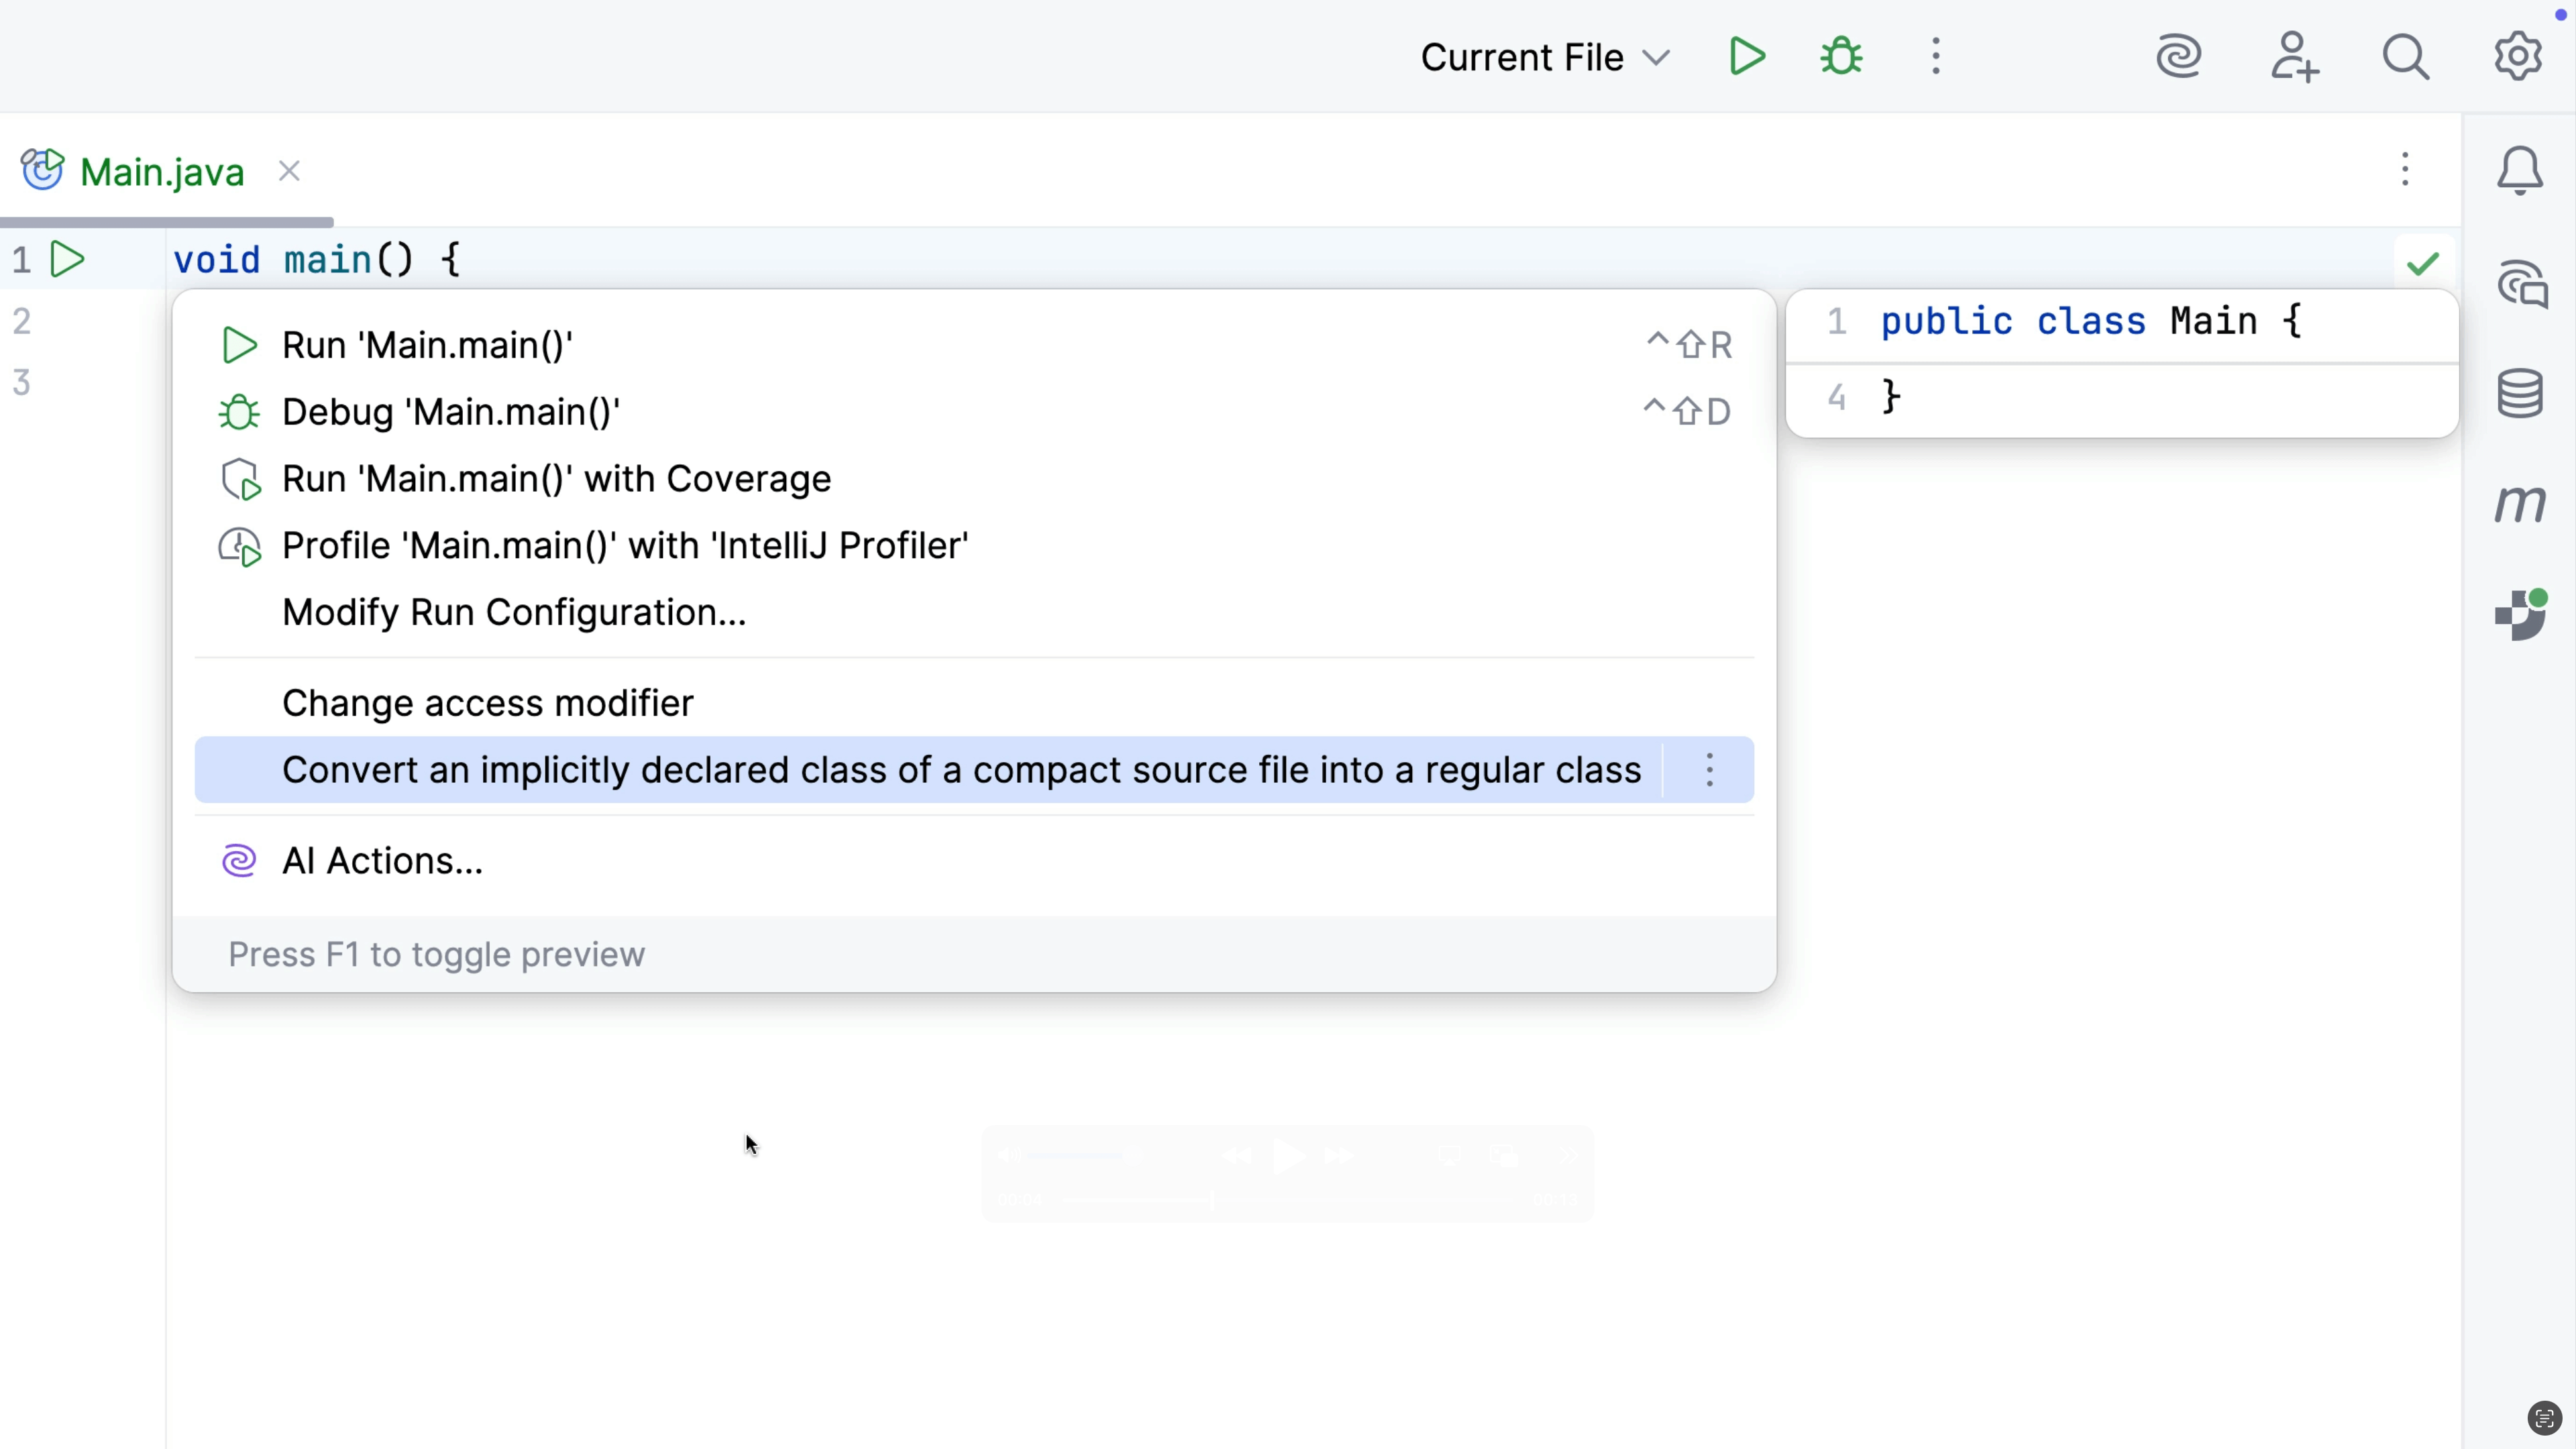Image resolution: width=2576 pixels, height=1449 pixels.
Task: Expand the Current File run configuration dropdown
Action: point(1545,57)
